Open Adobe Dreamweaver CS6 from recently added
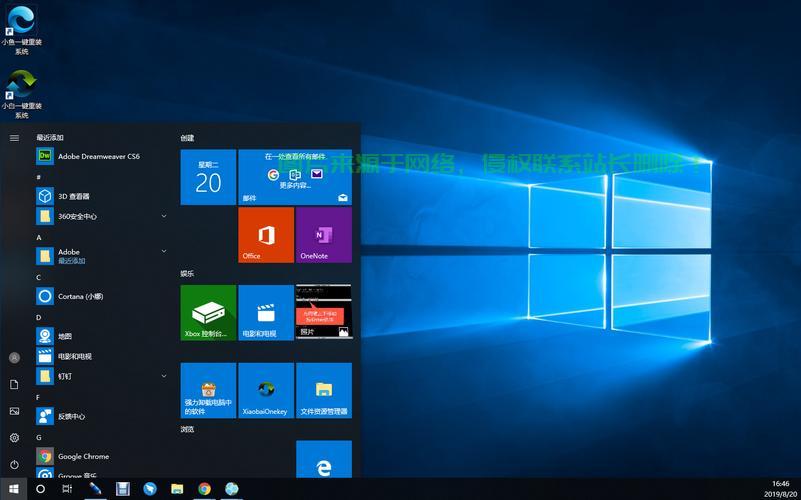This screenshot has width=801, height=500. (x=102, y=156)
